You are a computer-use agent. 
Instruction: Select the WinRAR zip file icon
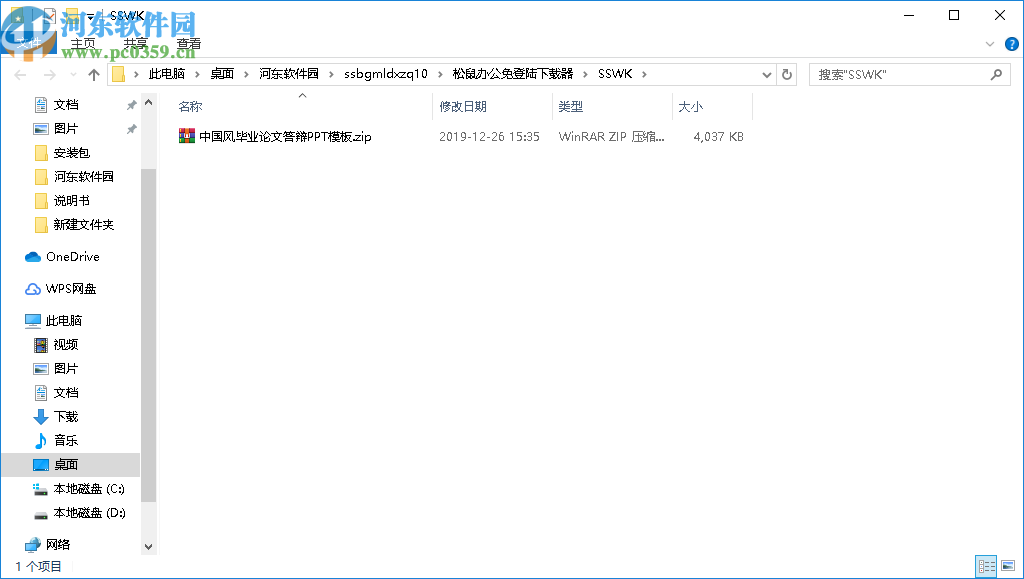coord(188,135)
